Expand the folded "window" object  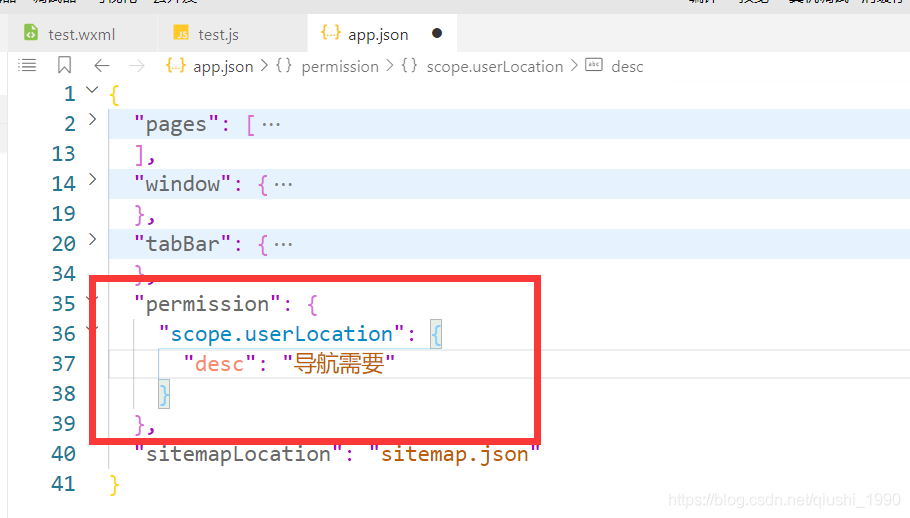coord(93,180)
